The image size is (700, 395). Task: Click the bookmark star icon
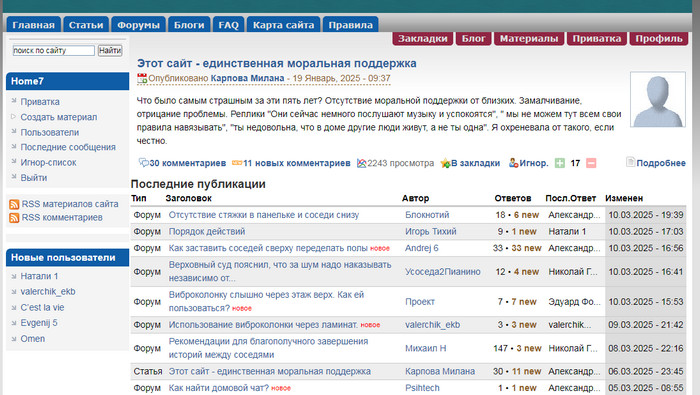[x=445, y=163]
